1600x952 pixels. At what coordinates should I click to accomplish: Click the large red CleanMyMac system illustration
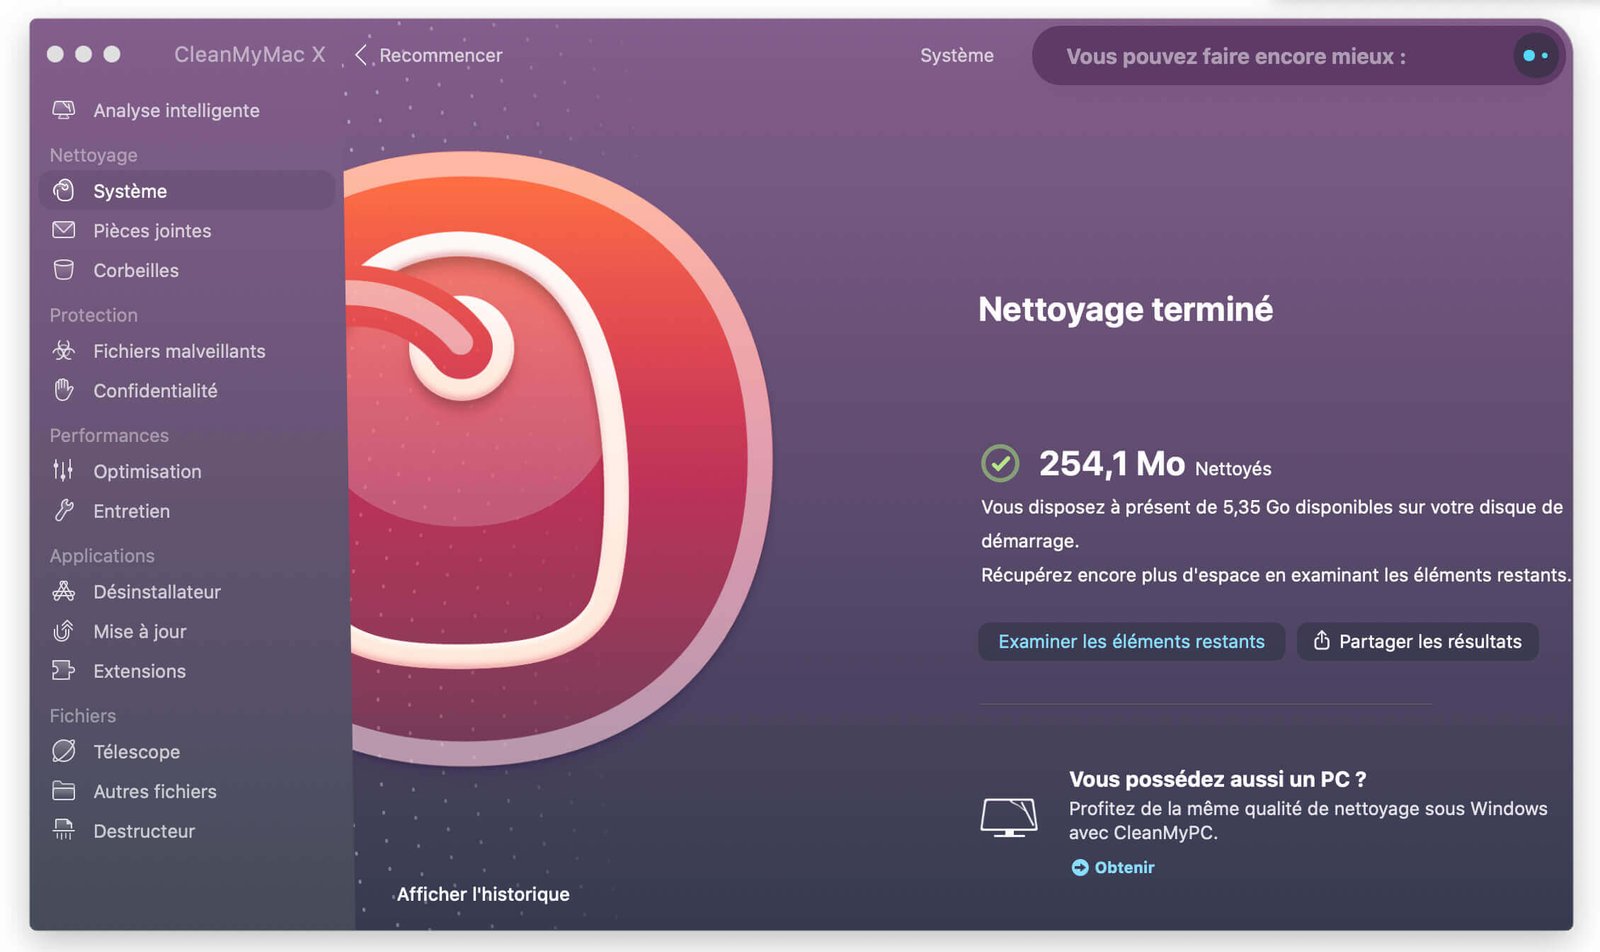(x=560, y=459)
